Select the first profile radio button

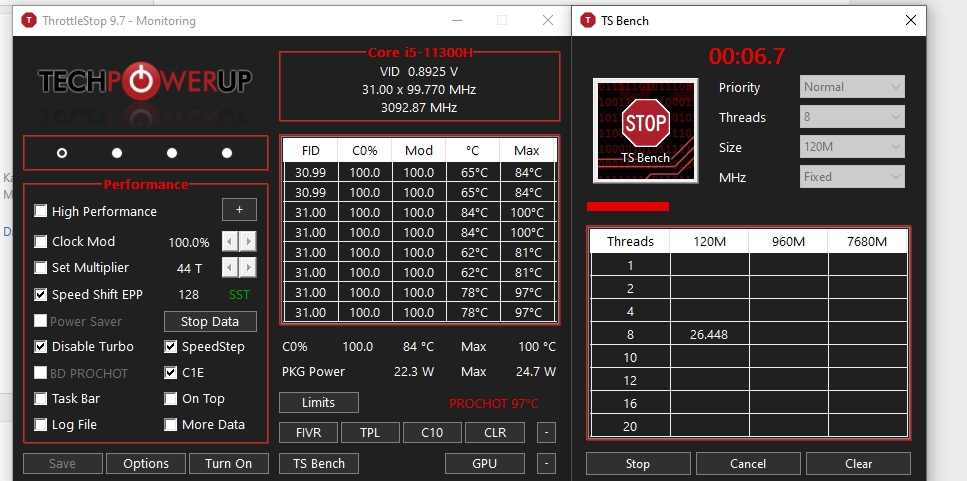point(62,153)
